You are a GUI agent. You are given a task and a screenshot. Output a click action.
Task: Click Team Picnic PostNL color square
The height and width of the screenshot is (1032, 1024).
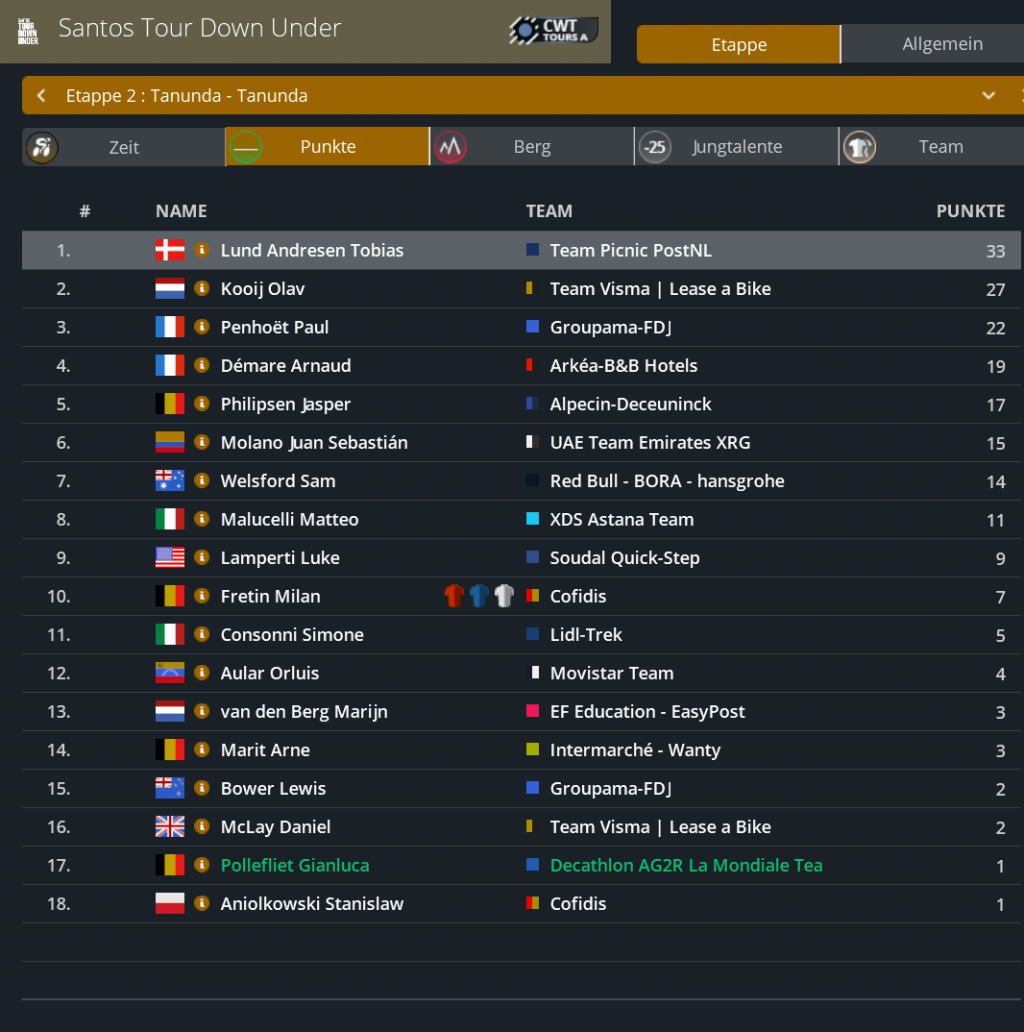[533, 250]
